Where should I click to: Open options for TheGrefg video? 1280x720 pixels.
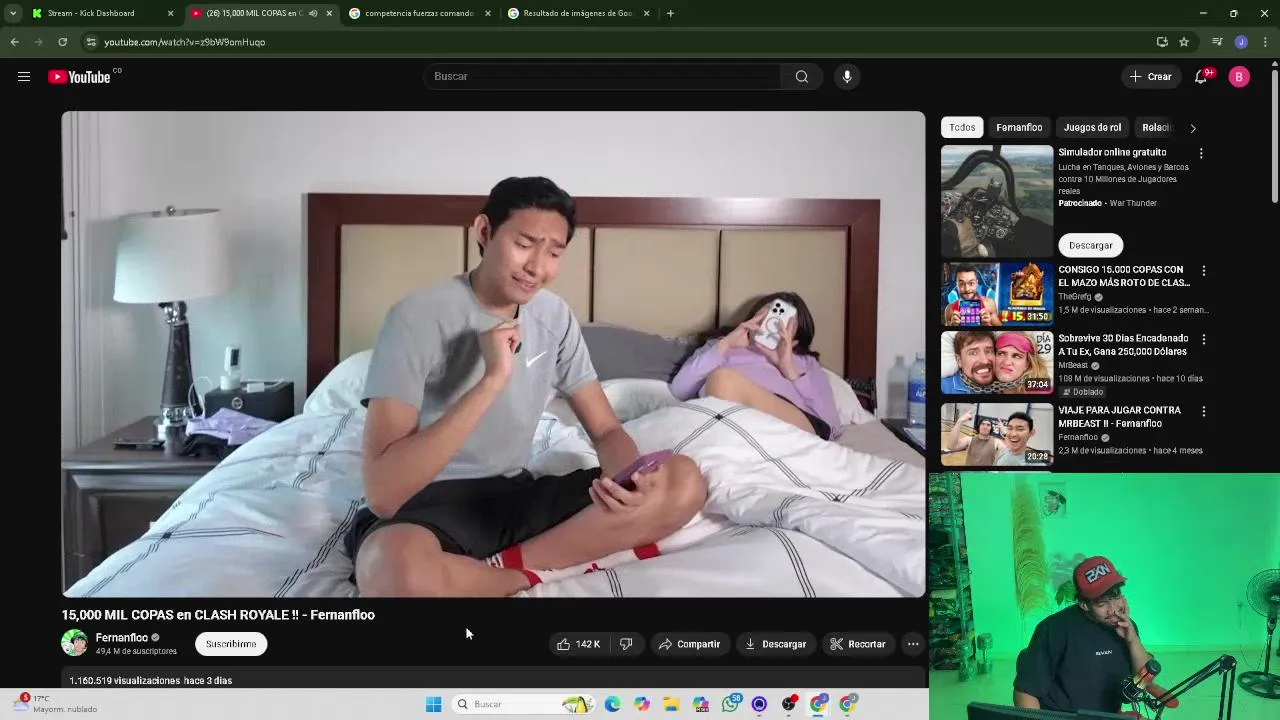[1204, 271]
